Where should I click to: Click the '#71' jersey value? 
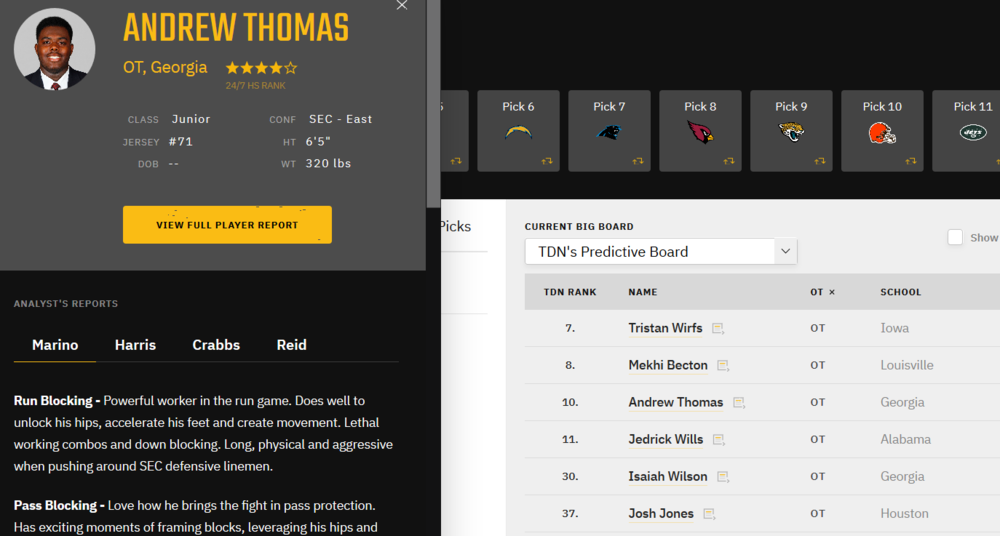(x=180, y=142)
